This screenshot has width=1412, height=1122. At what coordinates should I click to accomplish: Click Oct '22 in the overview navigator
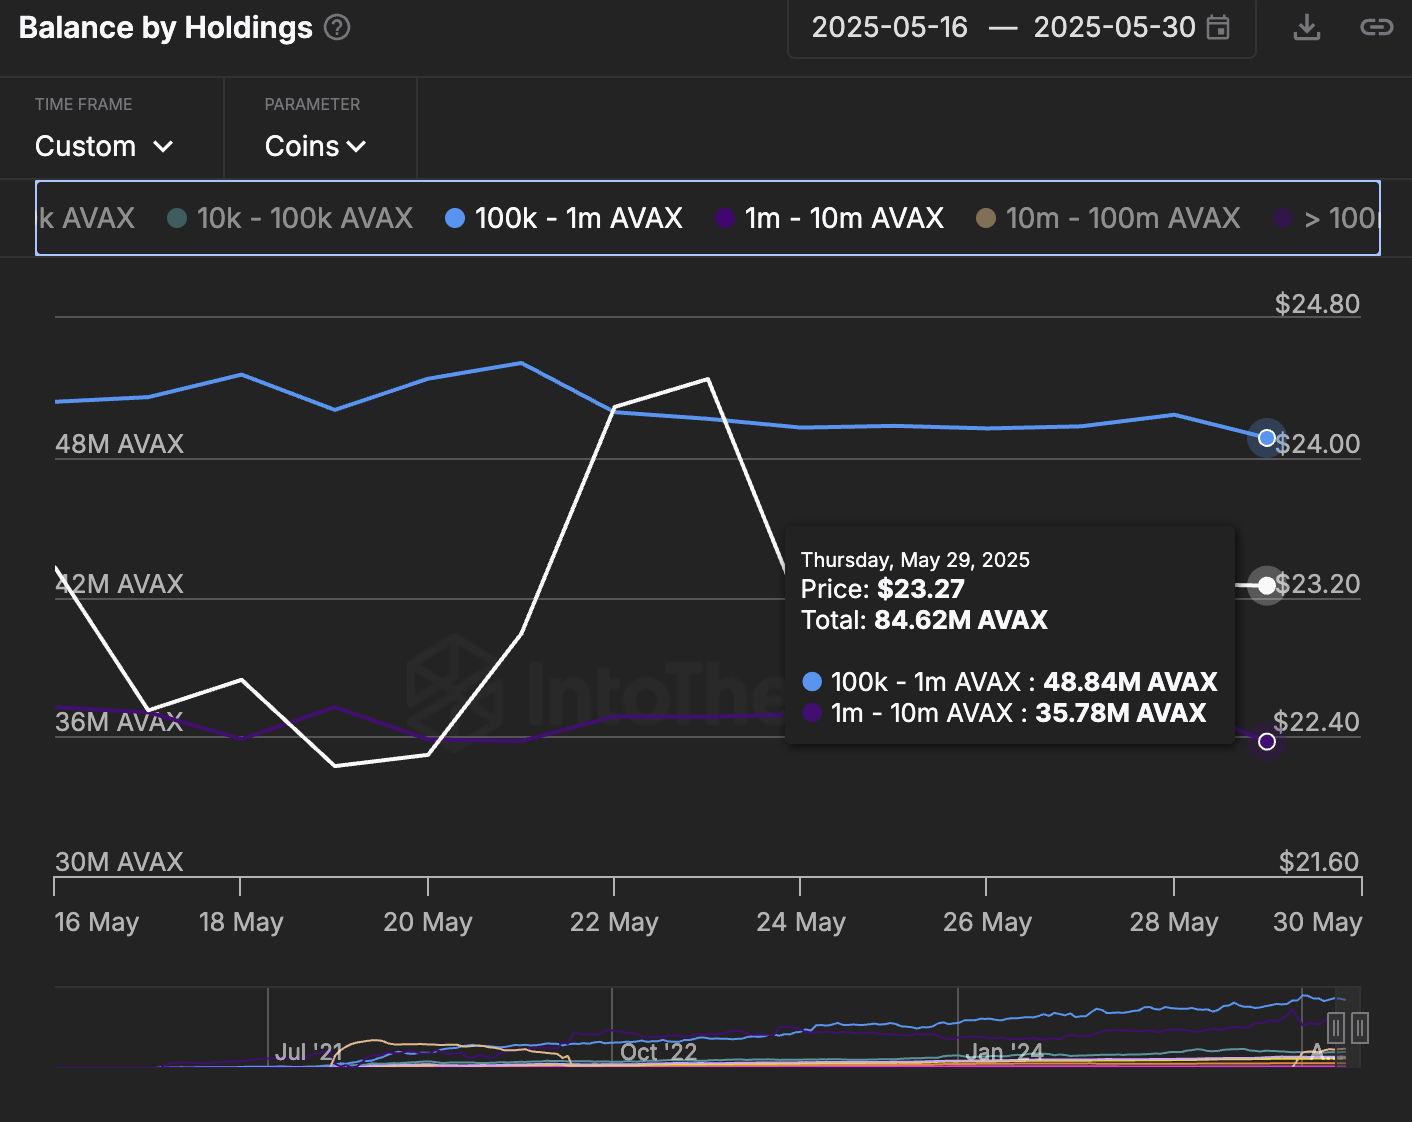(x=658, y=1052)
